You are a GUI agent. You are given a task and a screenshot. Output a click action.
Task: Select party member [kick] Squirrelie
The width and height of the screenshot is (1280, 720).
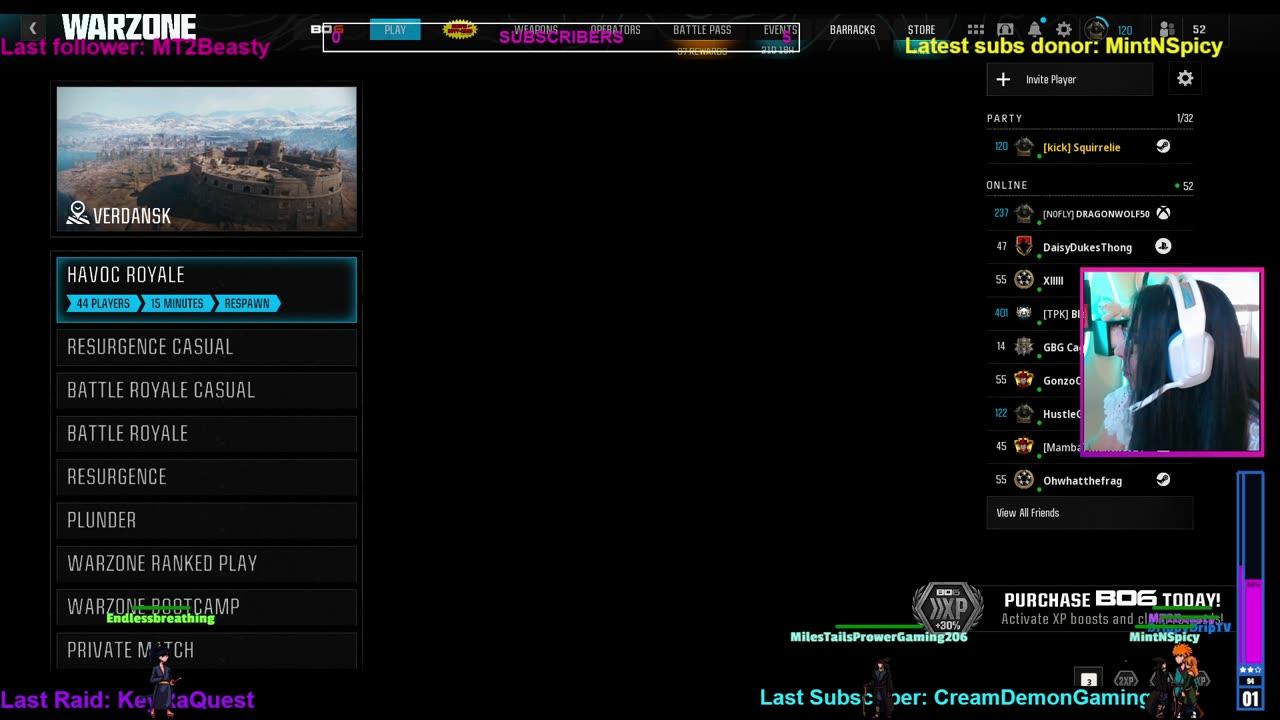[1089, 147]
